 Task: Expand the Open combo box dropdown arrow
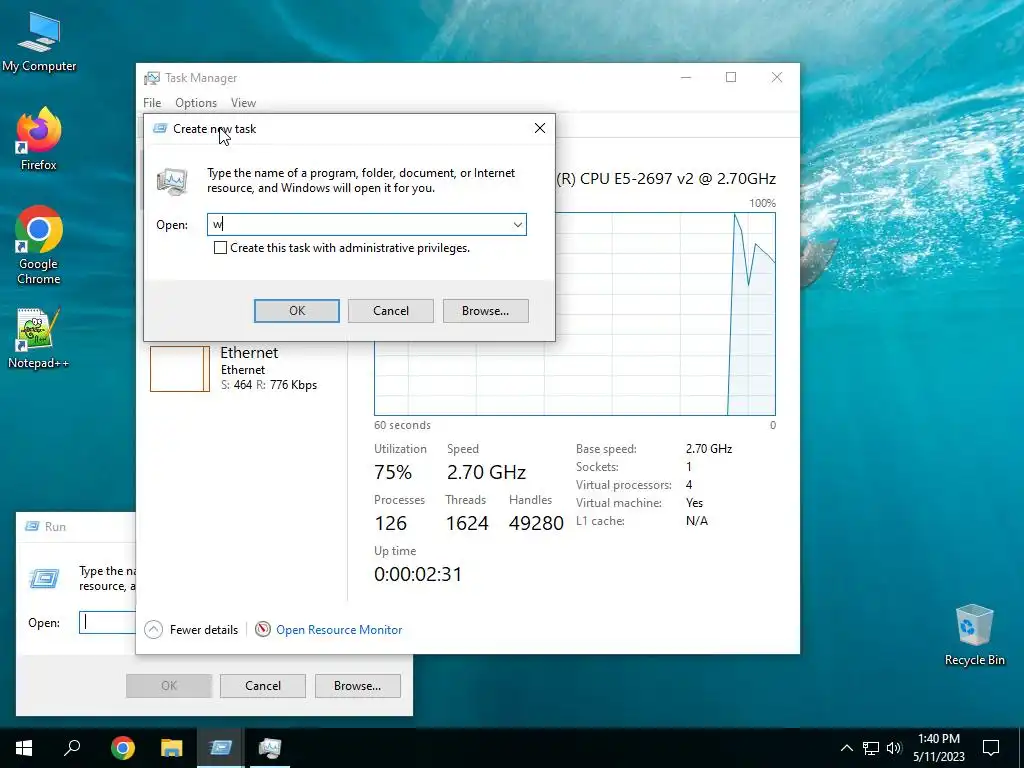click(x=517, y=225)
